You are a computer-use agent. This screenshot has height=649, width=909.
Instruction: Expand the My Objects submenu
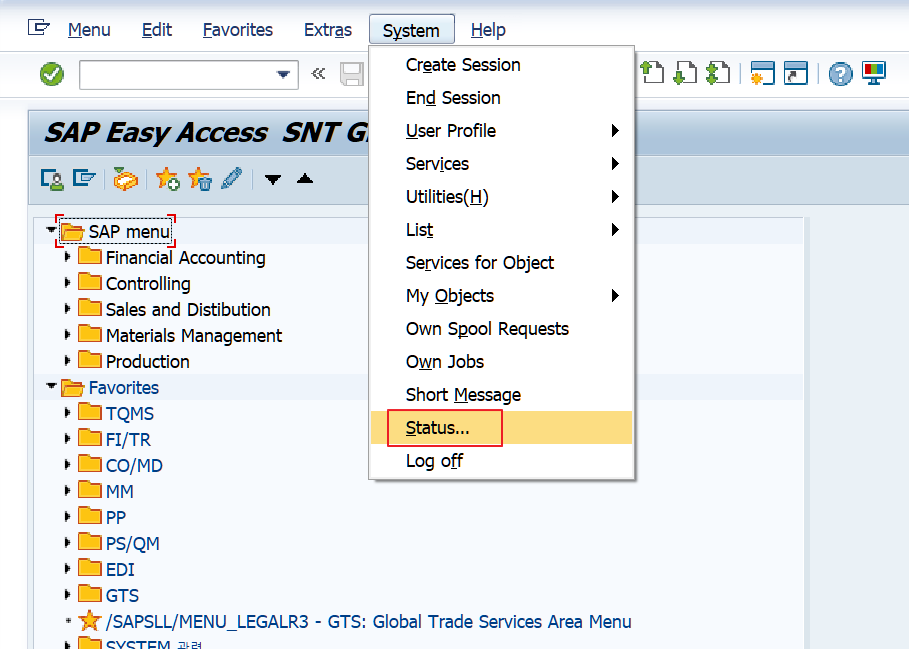(501, 296)
